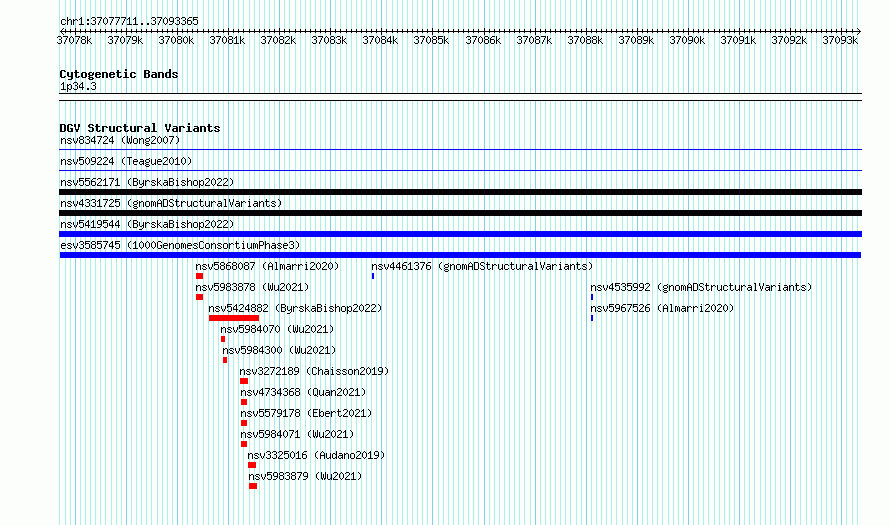Click the thin blue line under nsv509224
Viewport: 890px width, 525px height.
tap(460, 170)
